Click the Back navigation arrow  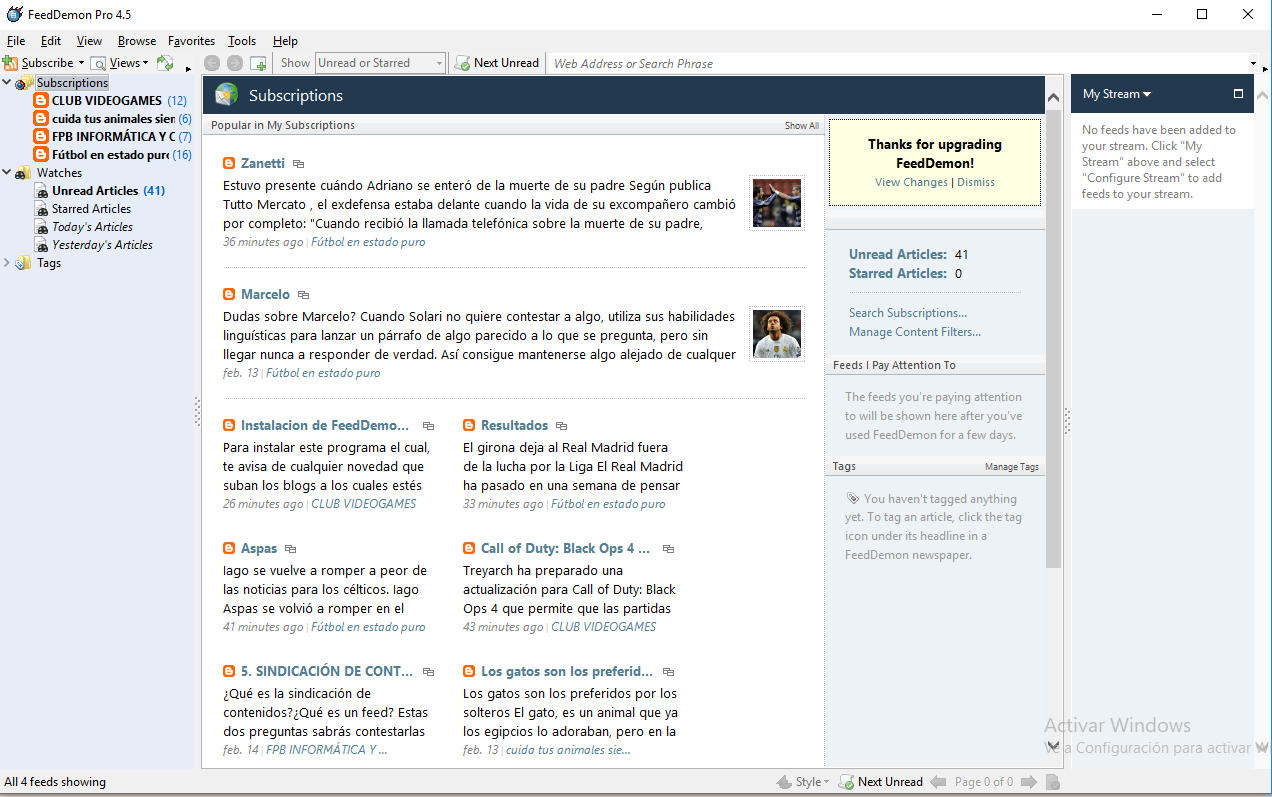tap(212, 63)
